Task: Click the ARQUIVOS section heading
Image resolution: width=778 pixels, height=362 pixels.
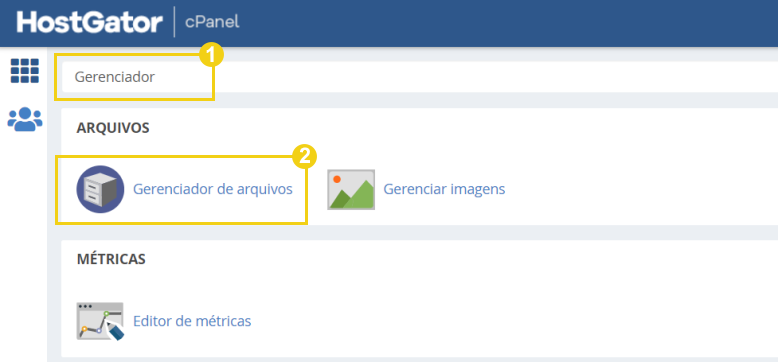Action: (113, 128)
